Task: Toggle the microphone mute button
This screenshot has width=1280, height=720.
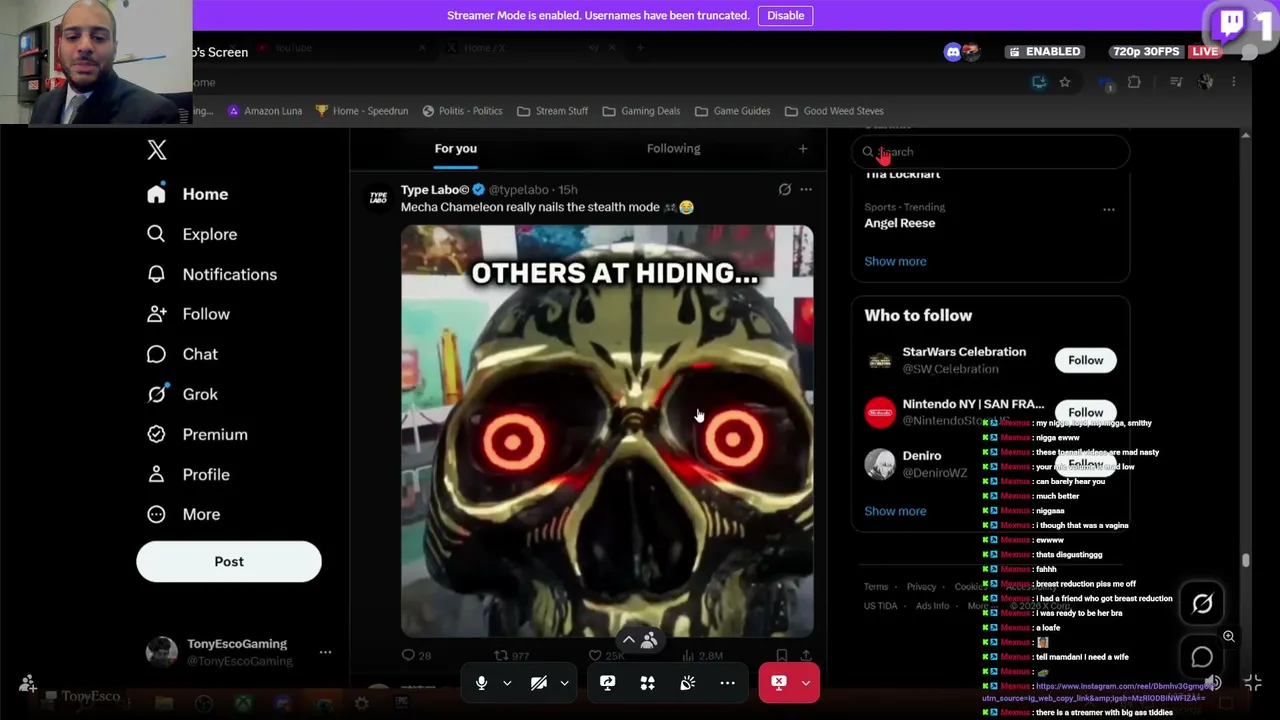Action: (481, 683)
